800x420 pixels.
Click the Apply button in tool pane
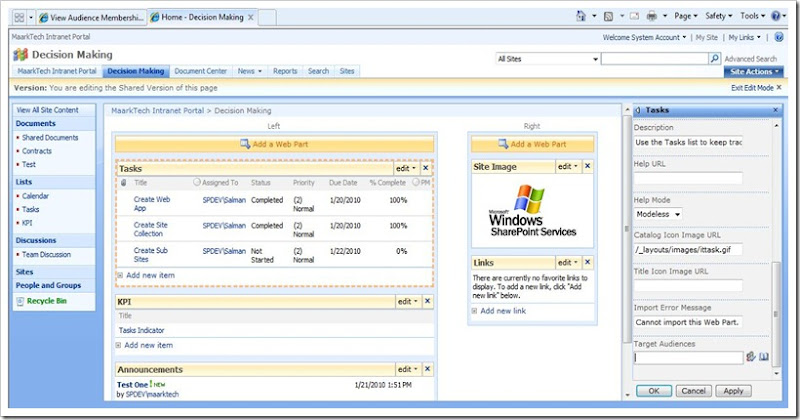[x=733, y=391]
